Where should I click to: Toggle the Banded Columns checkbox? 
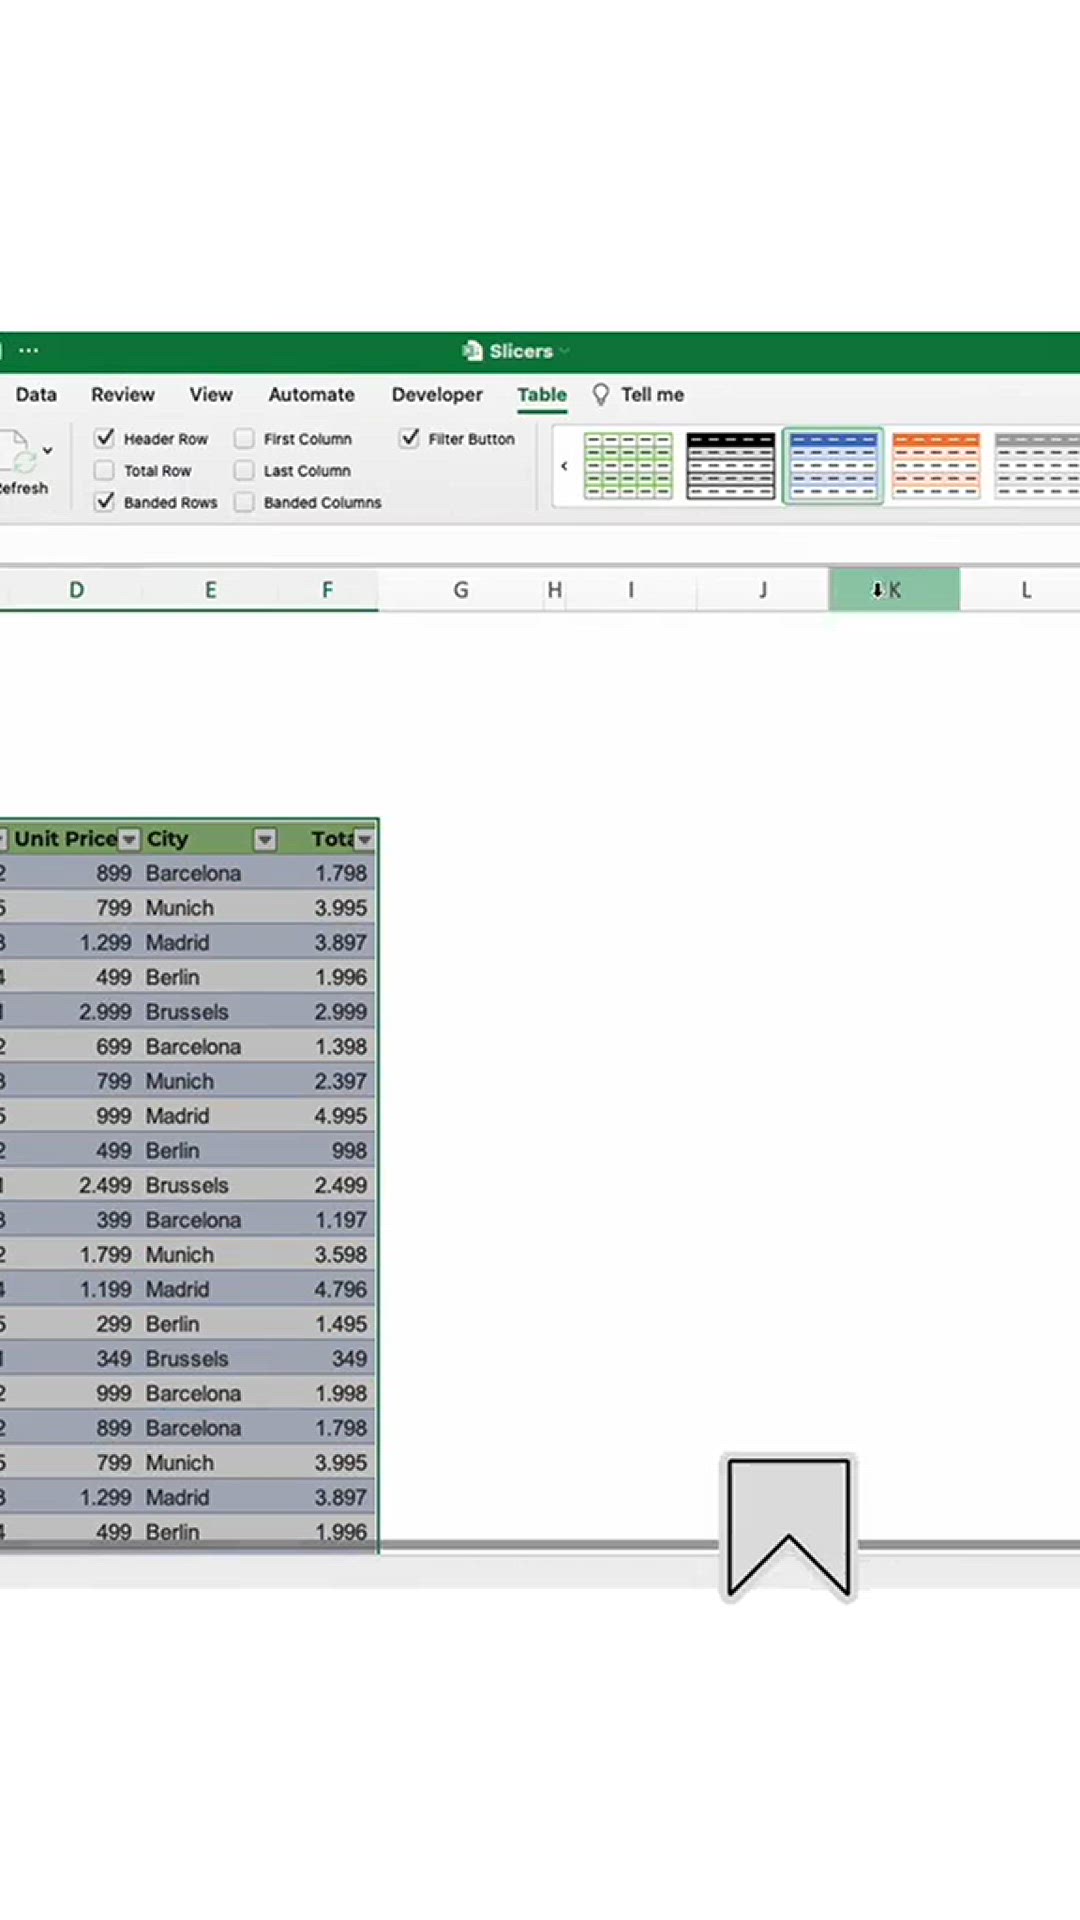click(x=244, y=502)
